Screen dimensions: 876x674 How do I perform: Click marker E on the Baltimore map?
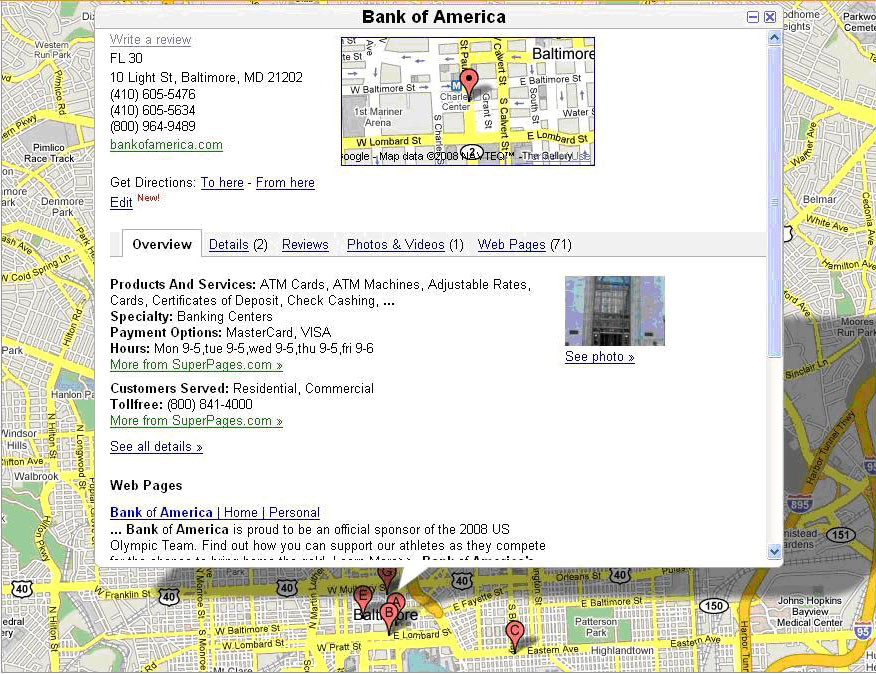tap(364, 596)
